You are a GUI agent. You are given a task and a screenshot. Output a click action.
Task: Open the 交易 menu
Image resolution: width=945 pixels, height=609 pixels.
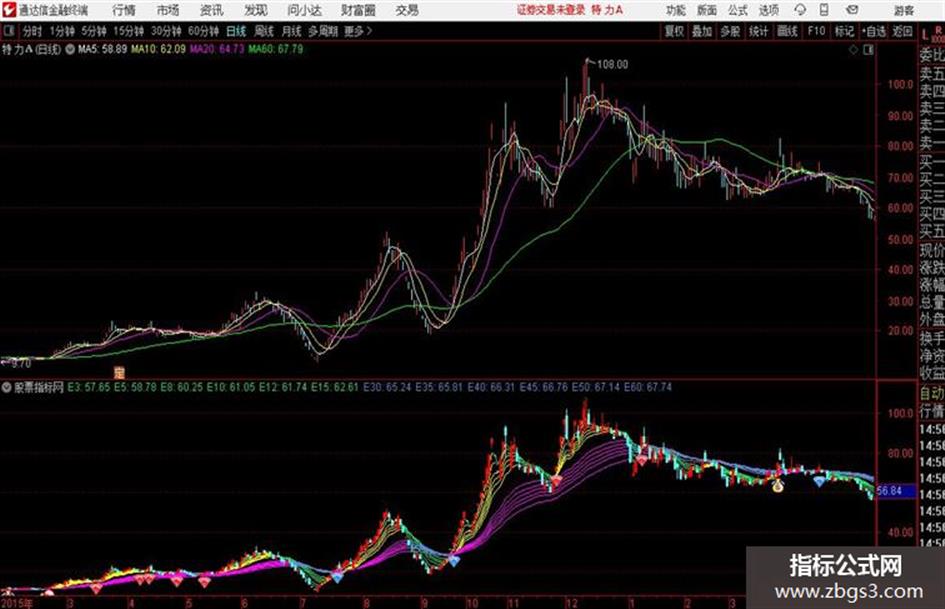pyautogui.click(x=407, y=10)
